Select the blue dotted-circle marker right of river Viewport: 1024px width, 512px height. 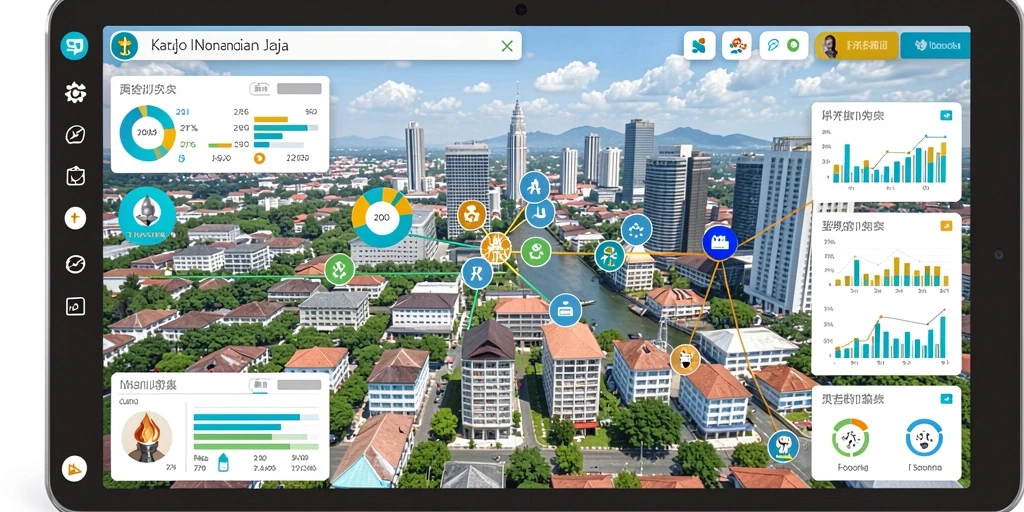[x=636, y=229]
